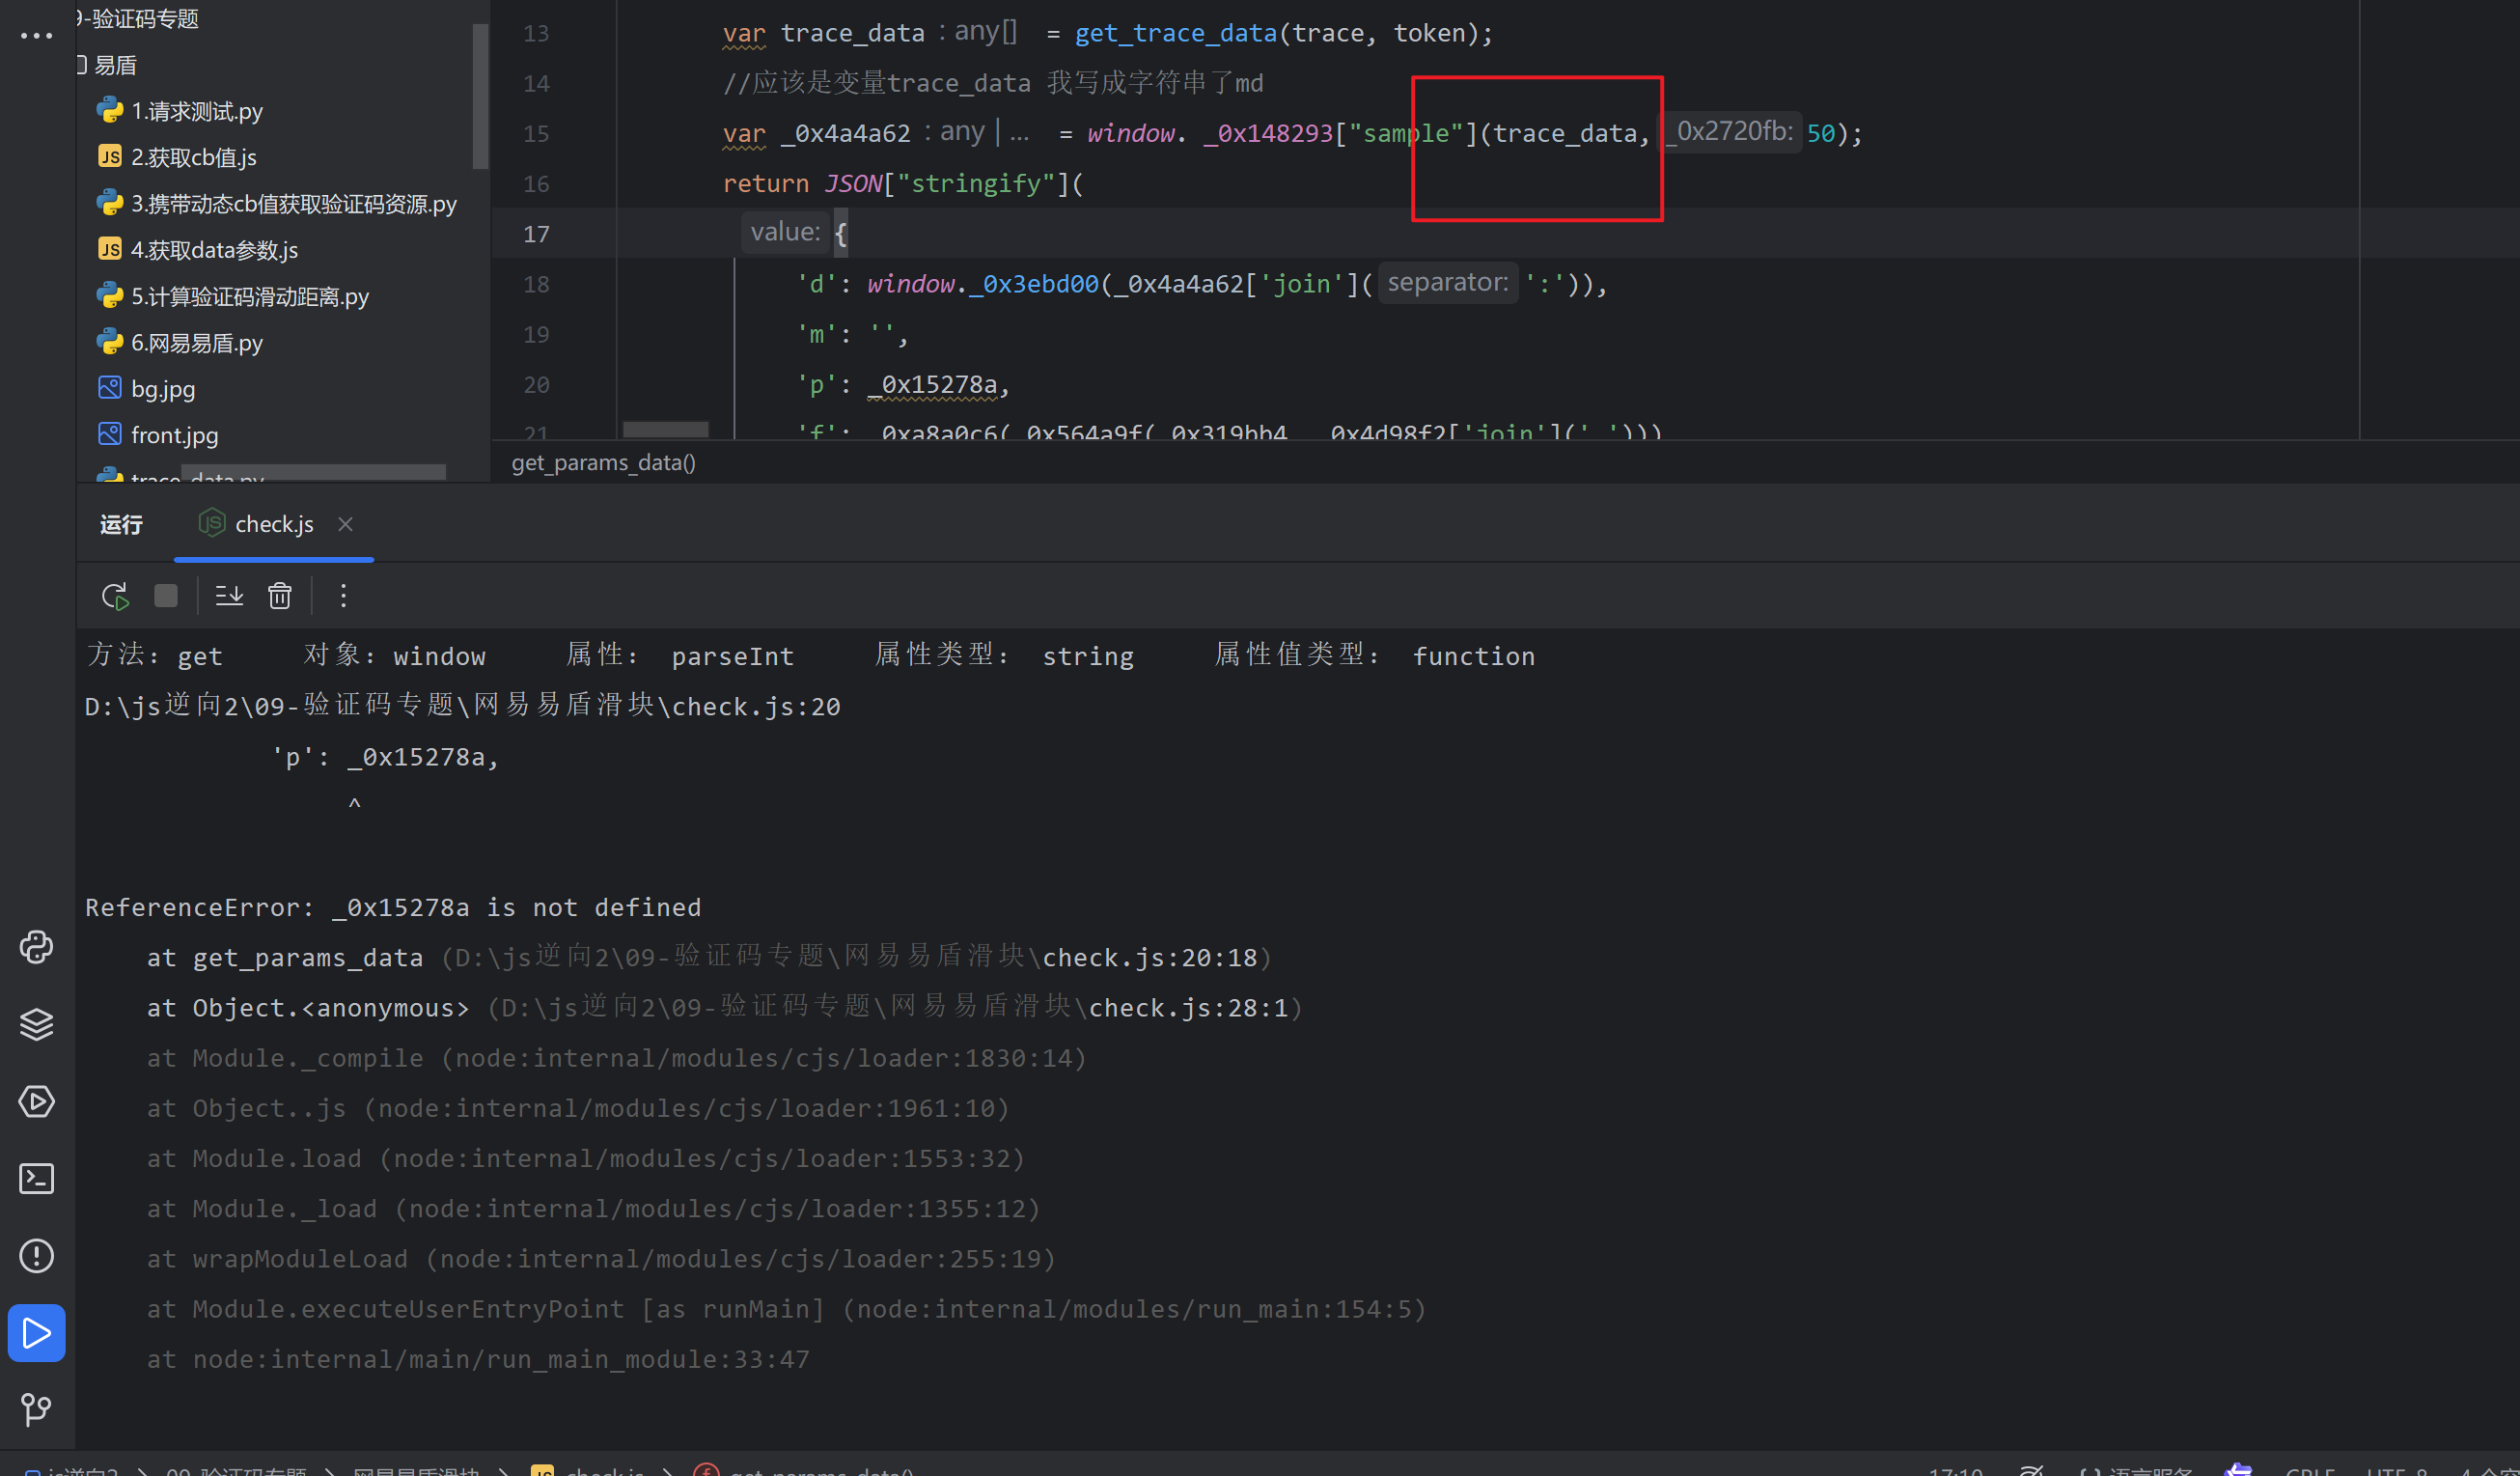Follow the check.js:28:1 stack trace link
The height and width of the screenshot is (1476, 2520).
click(1188, 1008)
